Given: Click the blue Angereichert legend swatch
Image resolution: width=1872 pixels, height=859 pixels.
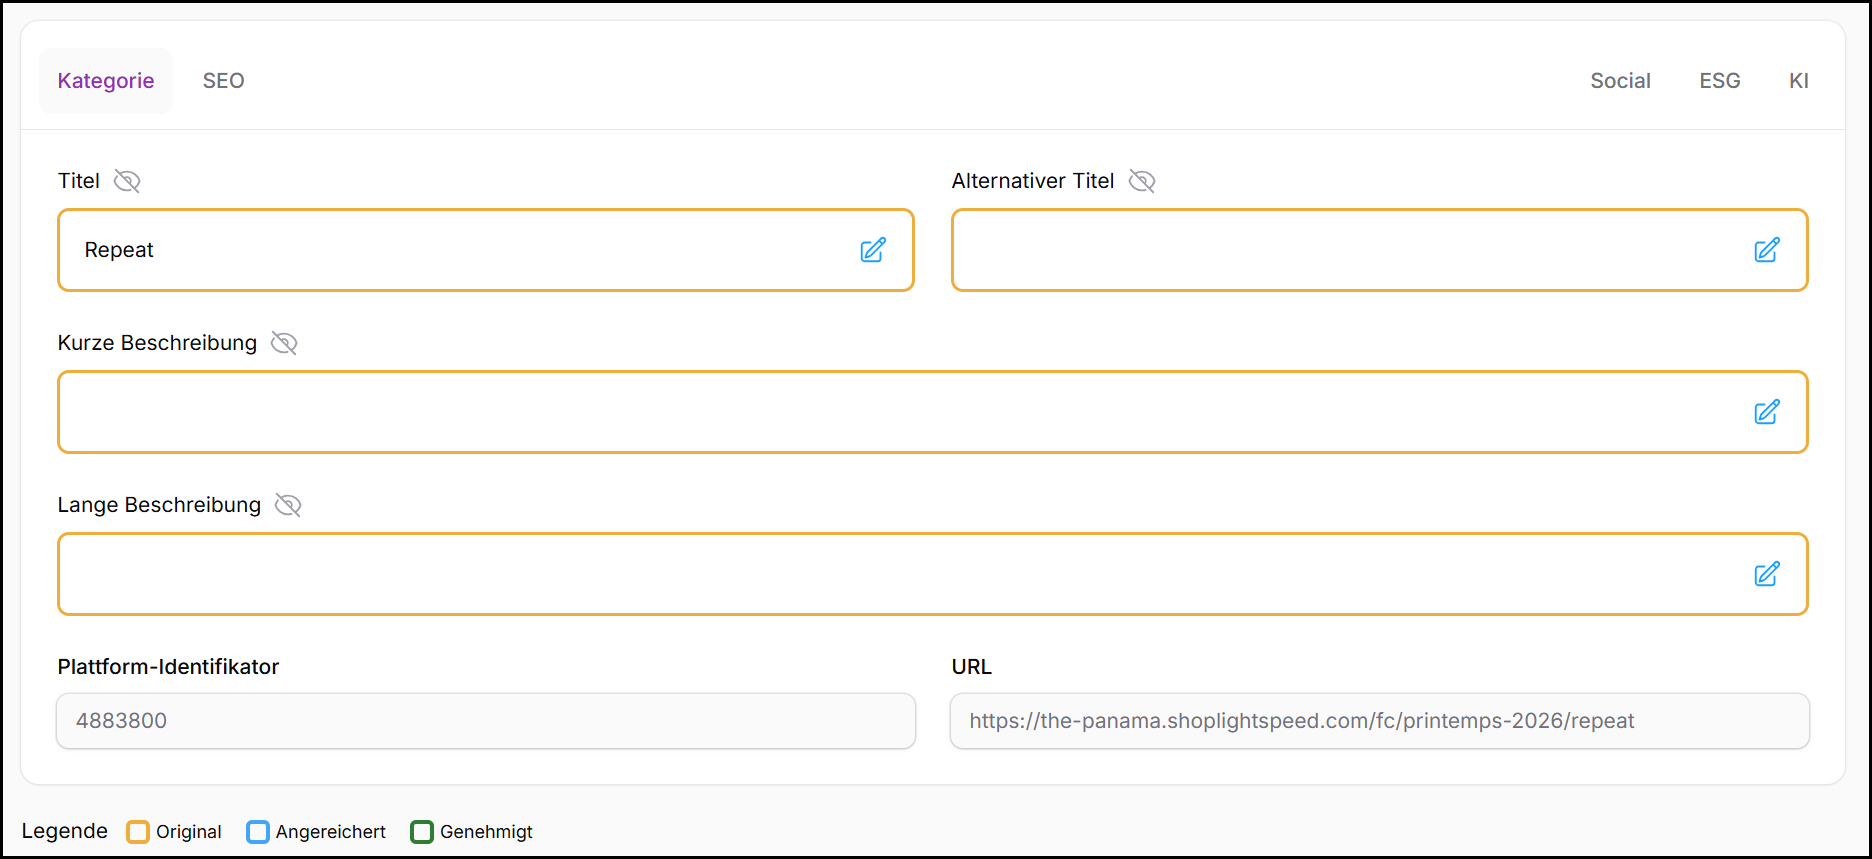Looking at the screenshot, I should point(258,832).
